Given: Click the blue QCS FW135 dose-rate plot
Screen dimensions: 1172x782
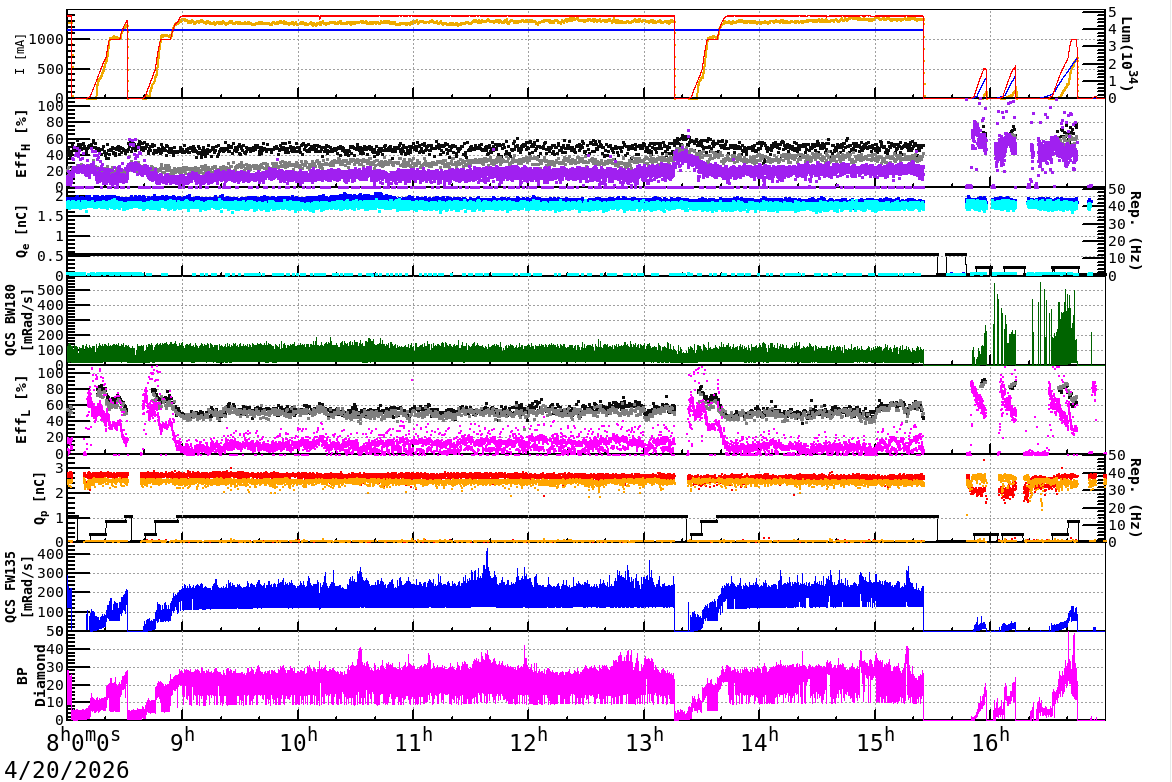Looking at the screenshot, I should coord(585,587).
